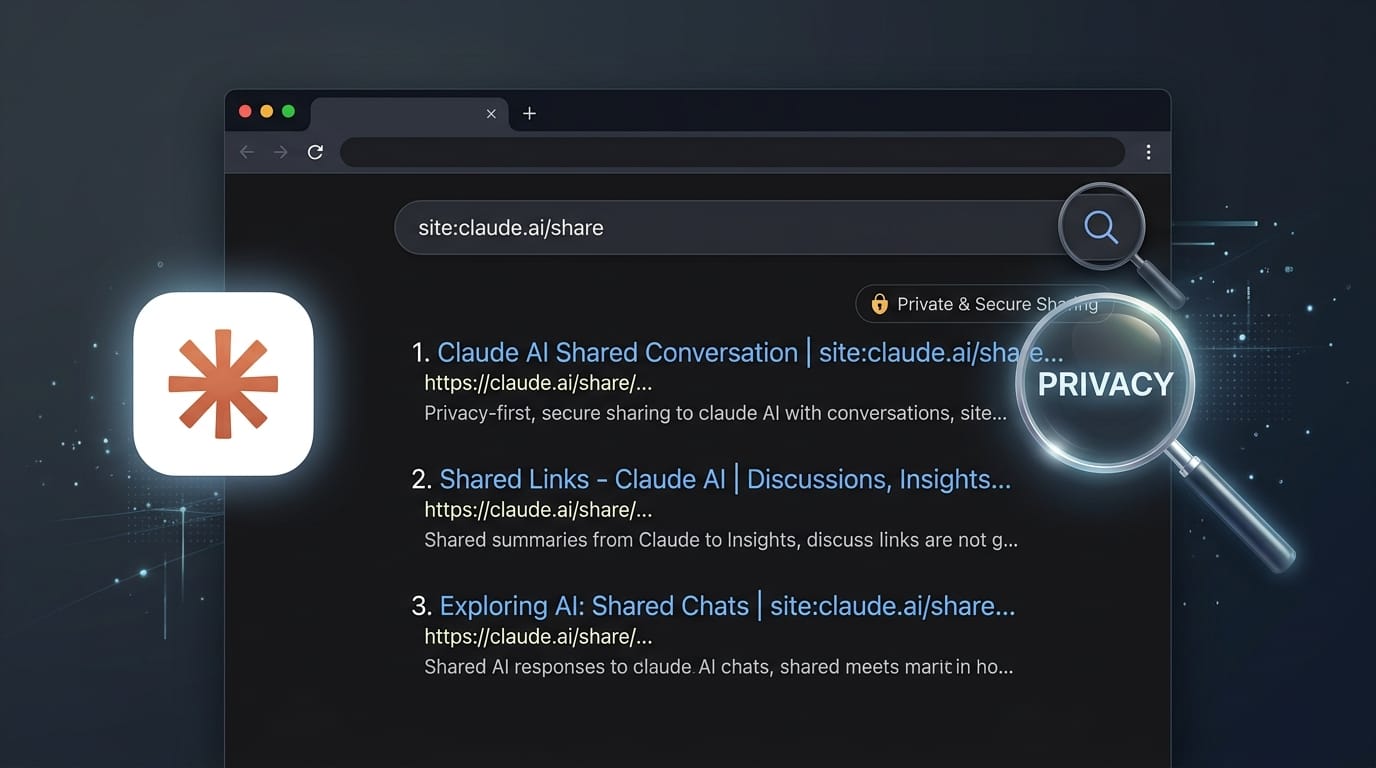Screen dimensions: 1376x768
Task: Click the browser reload icon
Action: (x=315, y=152)
